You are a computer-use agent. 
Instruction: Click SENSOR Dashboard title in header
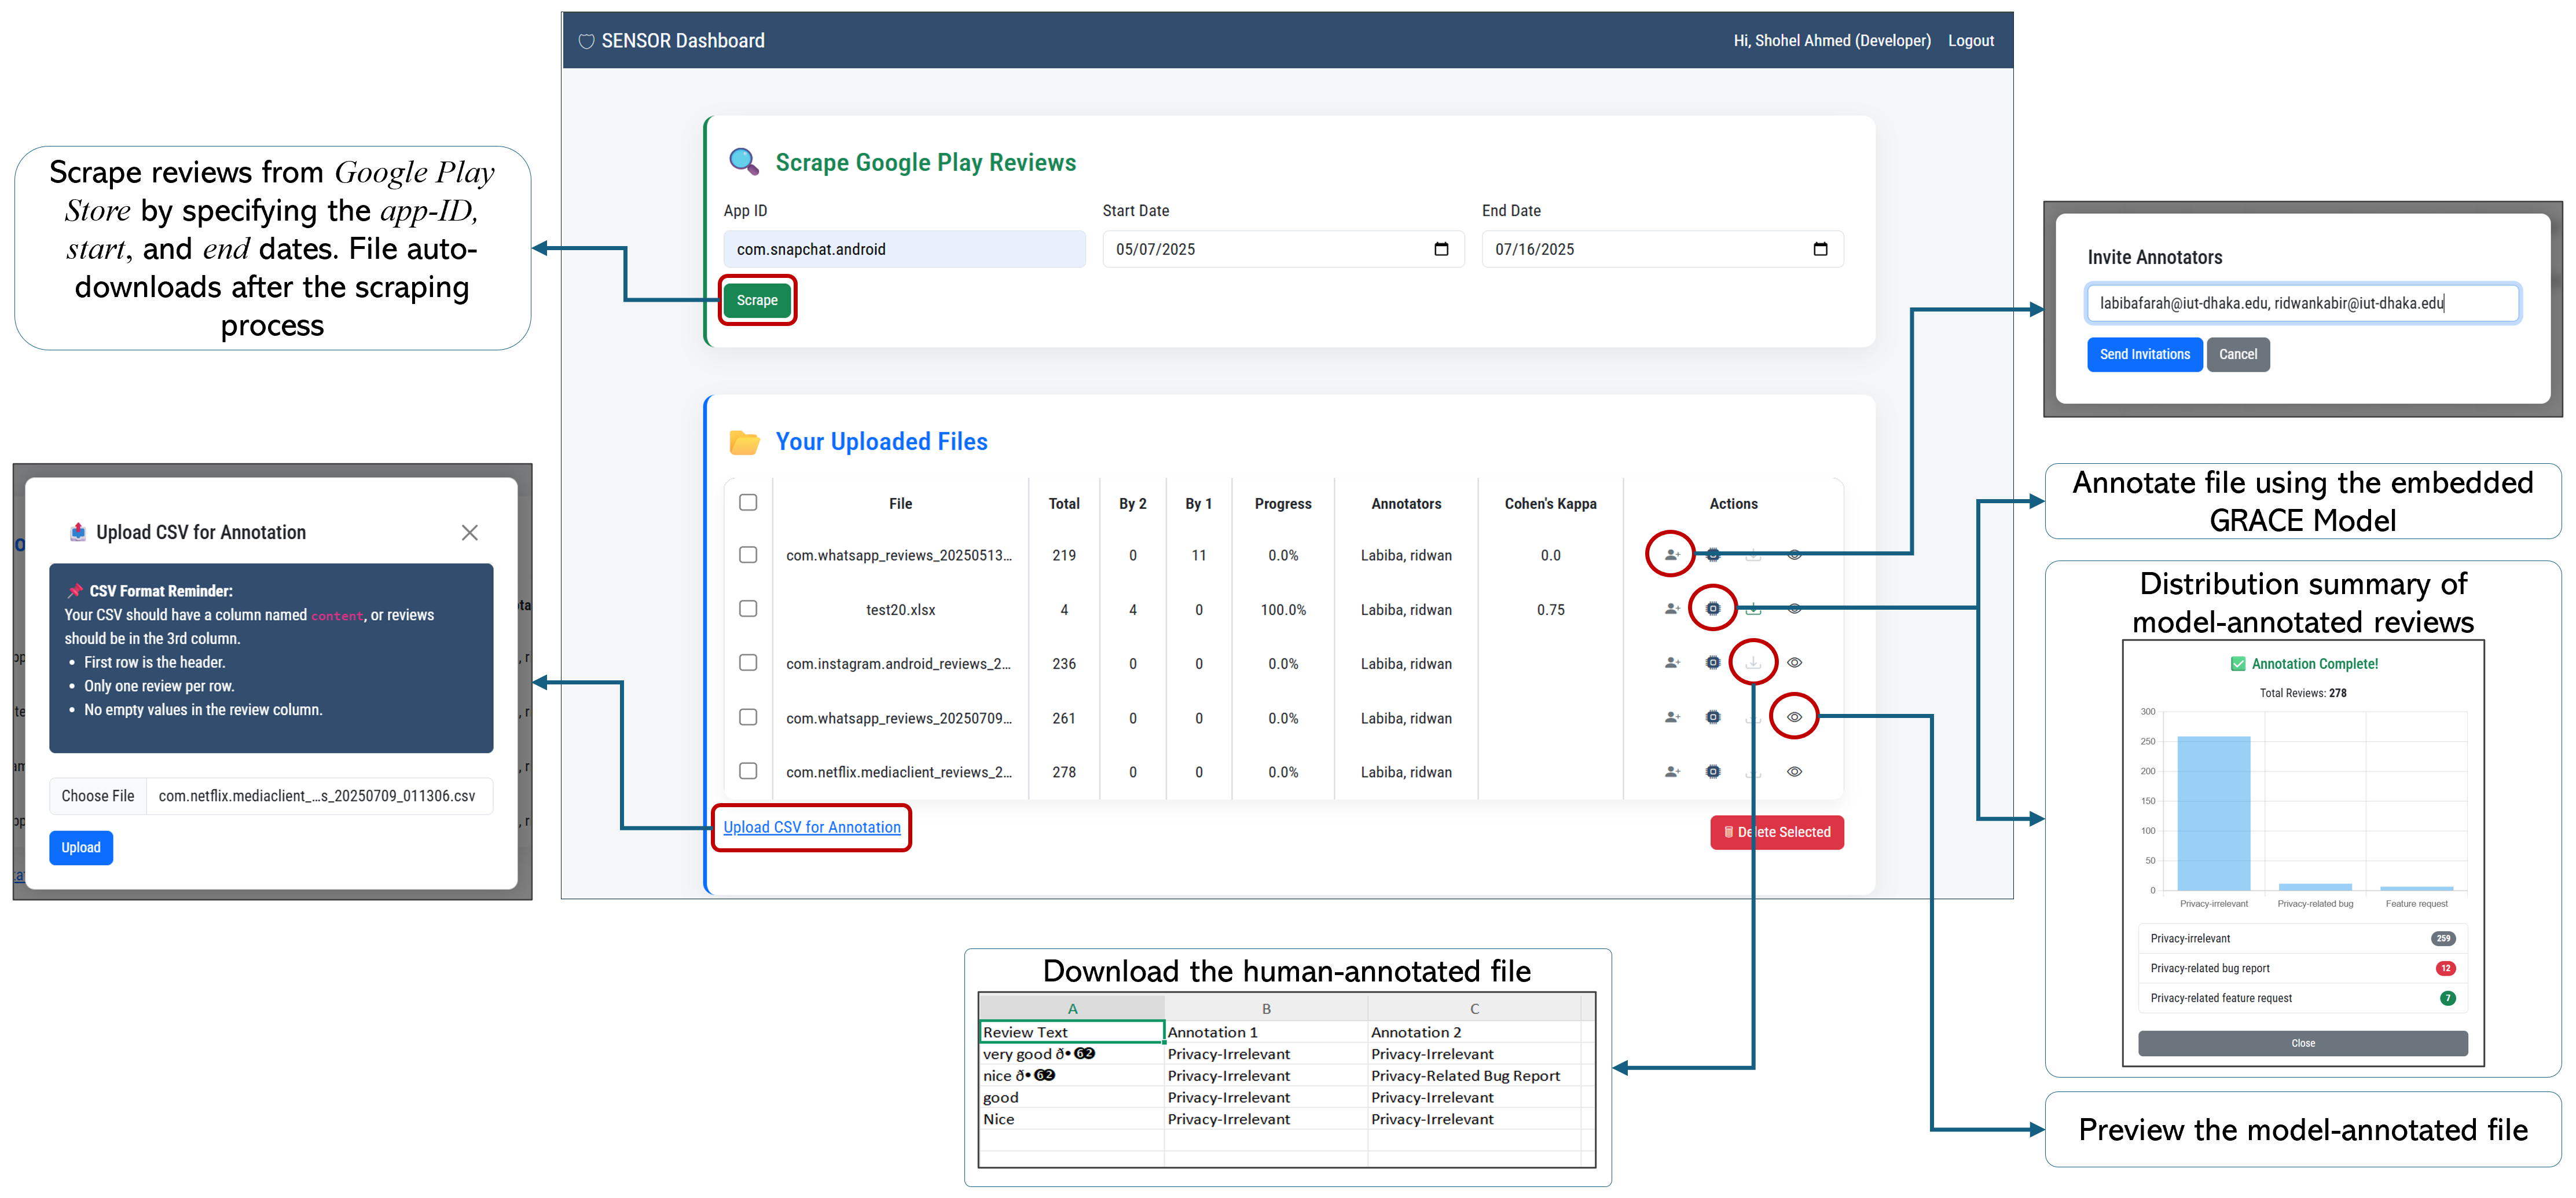click(682, 41)
